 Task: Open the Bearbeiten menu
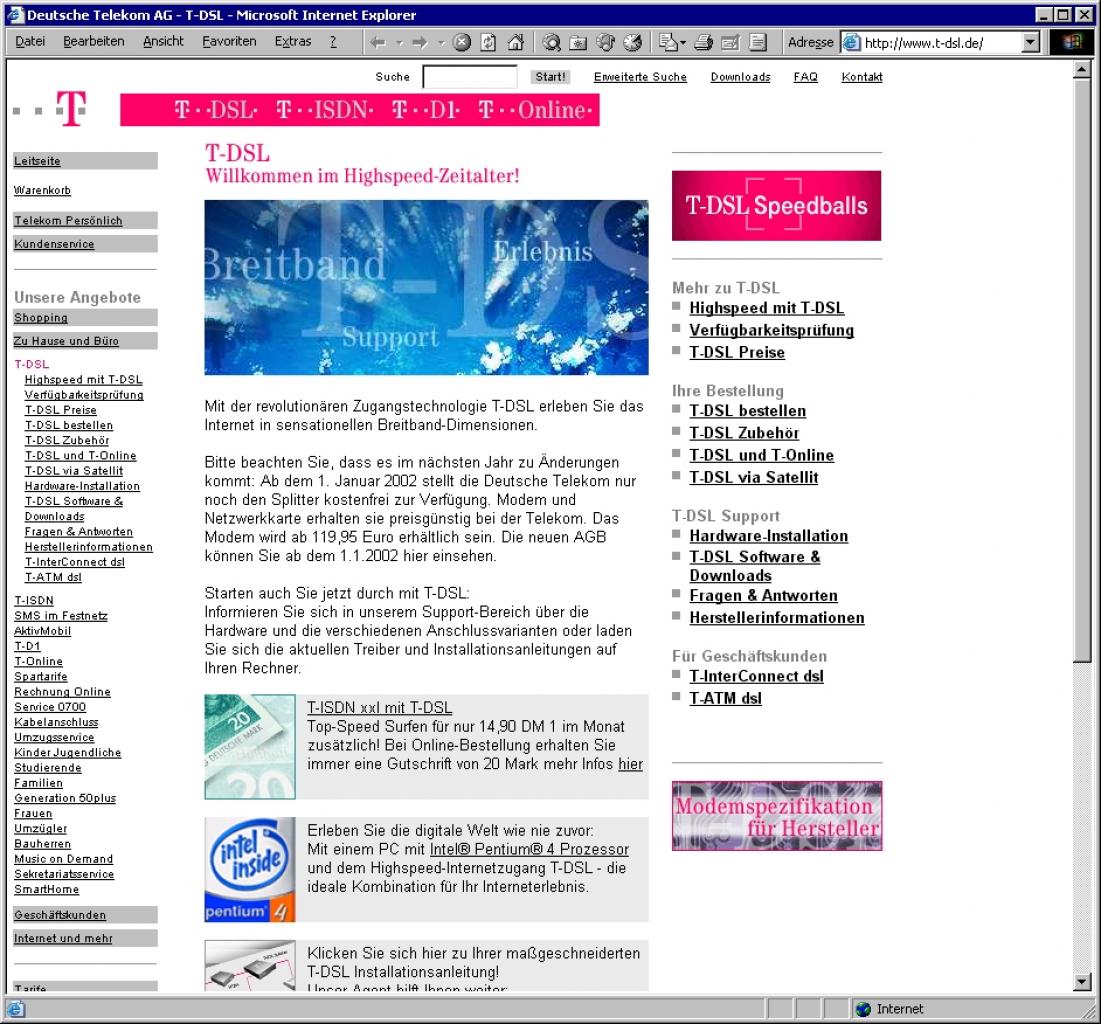click(93, 41)
